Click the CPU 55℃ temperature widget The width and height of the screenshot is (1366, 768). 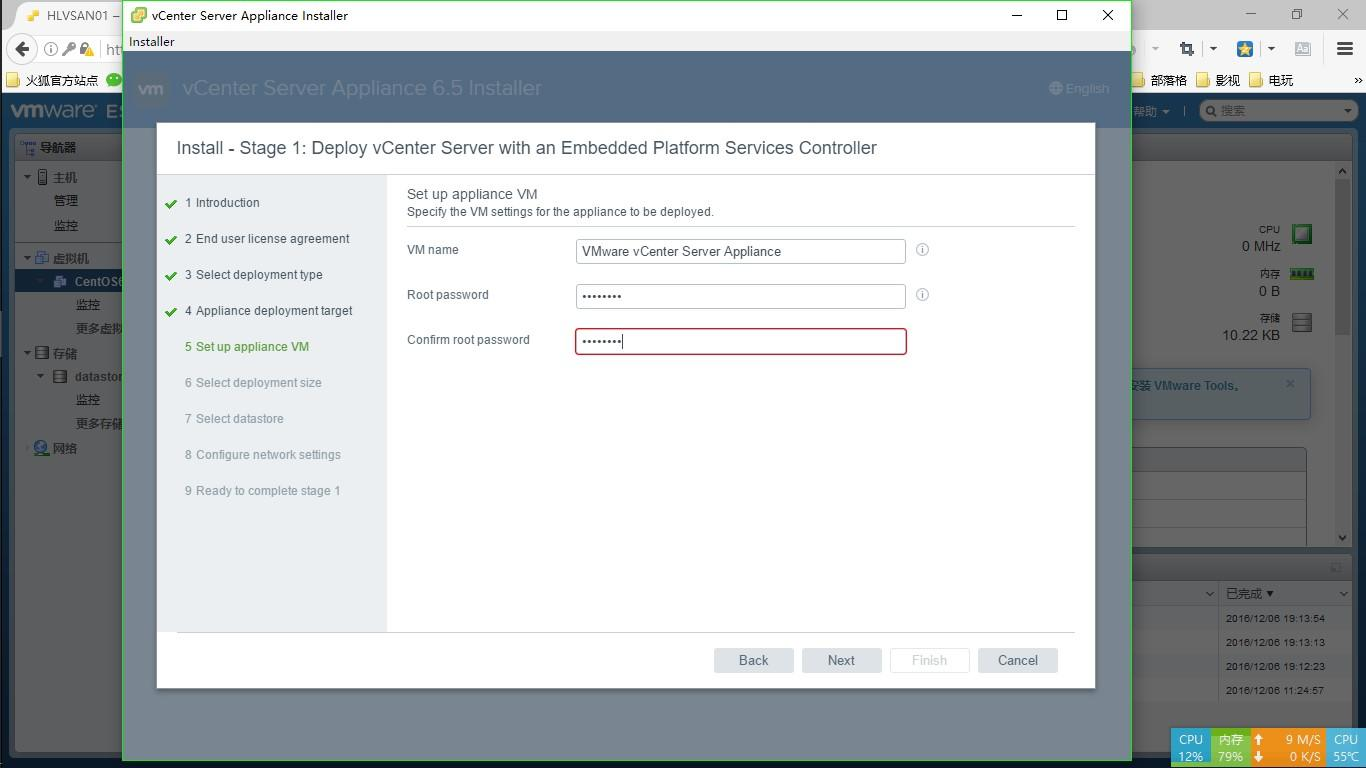[1345, 748]
